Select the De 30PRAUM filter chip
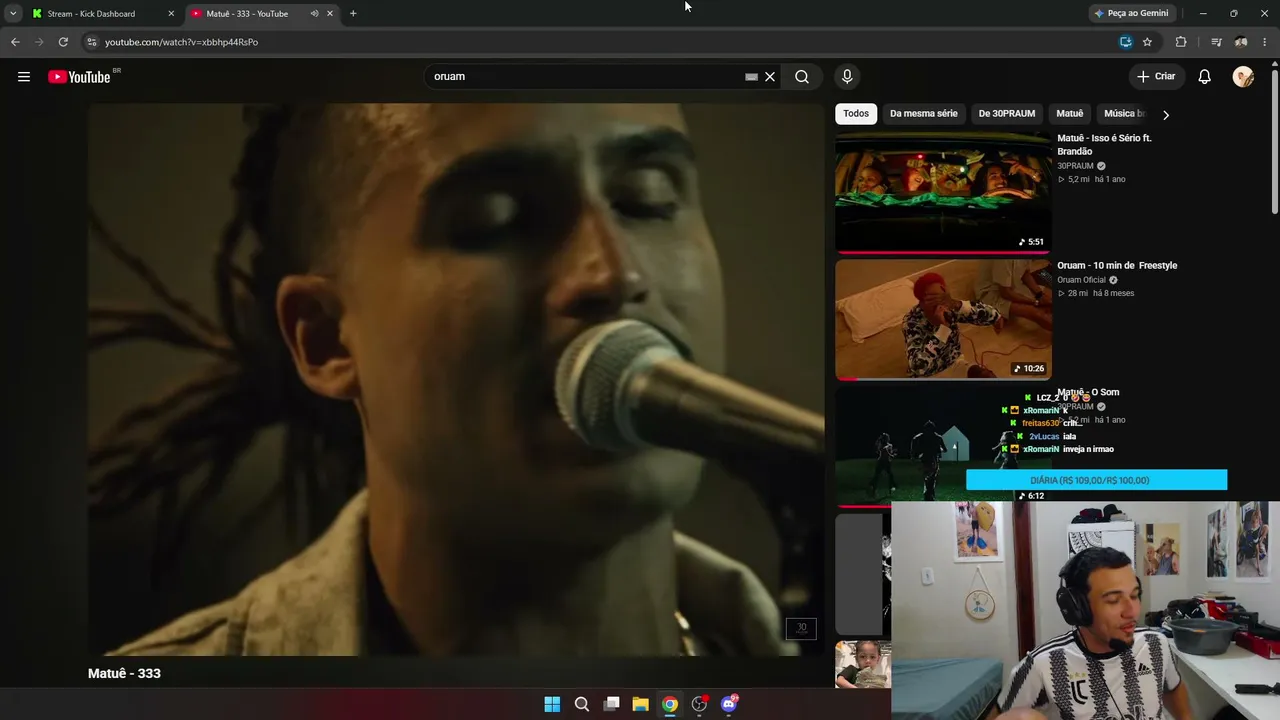The width and height of the screenshot is (1280, 720). coord(1007,114)
